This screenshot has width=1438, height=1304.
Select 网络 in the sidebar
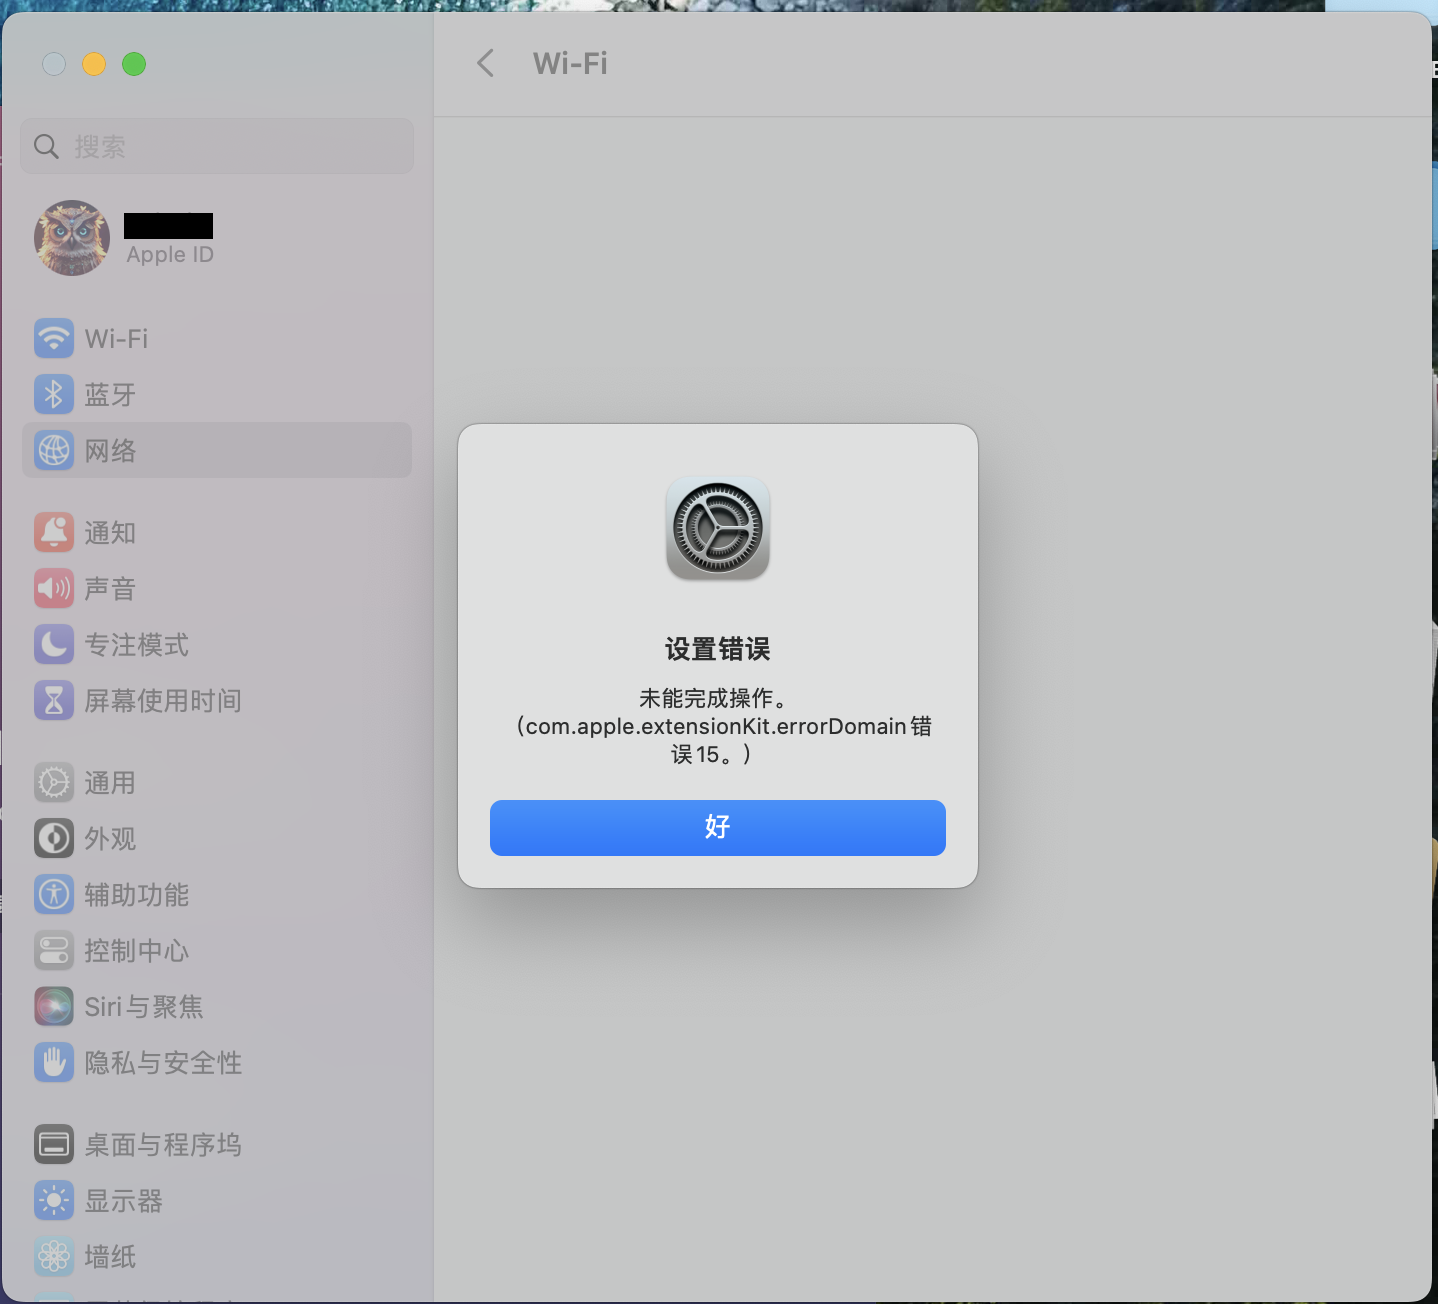[217, 450]
